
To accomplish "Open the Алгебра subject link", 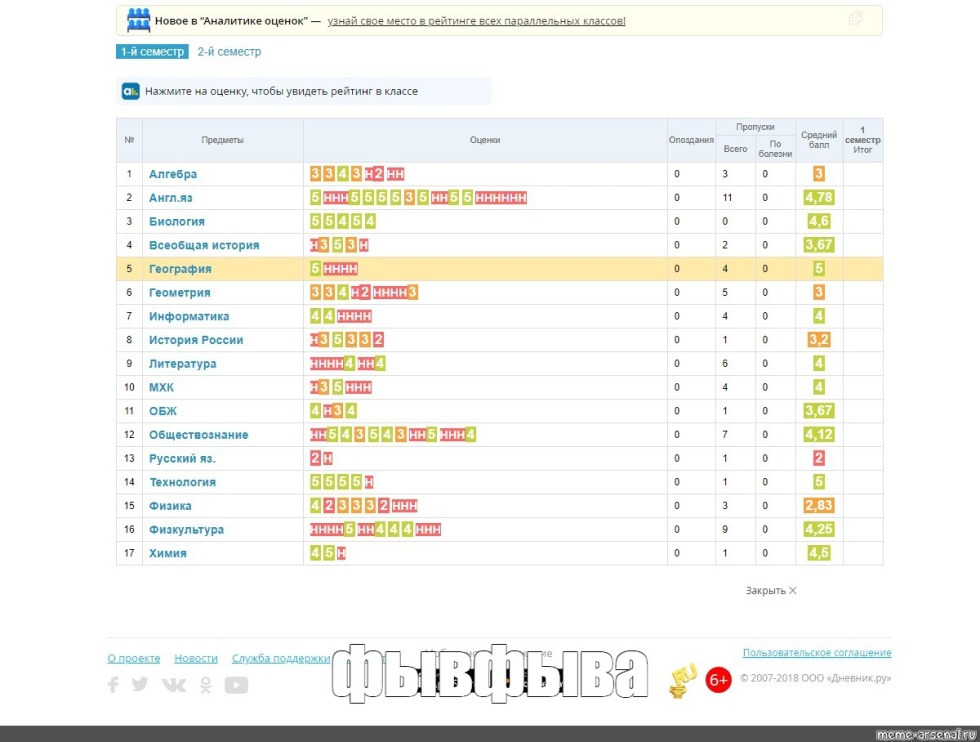I will click(x=173, y=174).
